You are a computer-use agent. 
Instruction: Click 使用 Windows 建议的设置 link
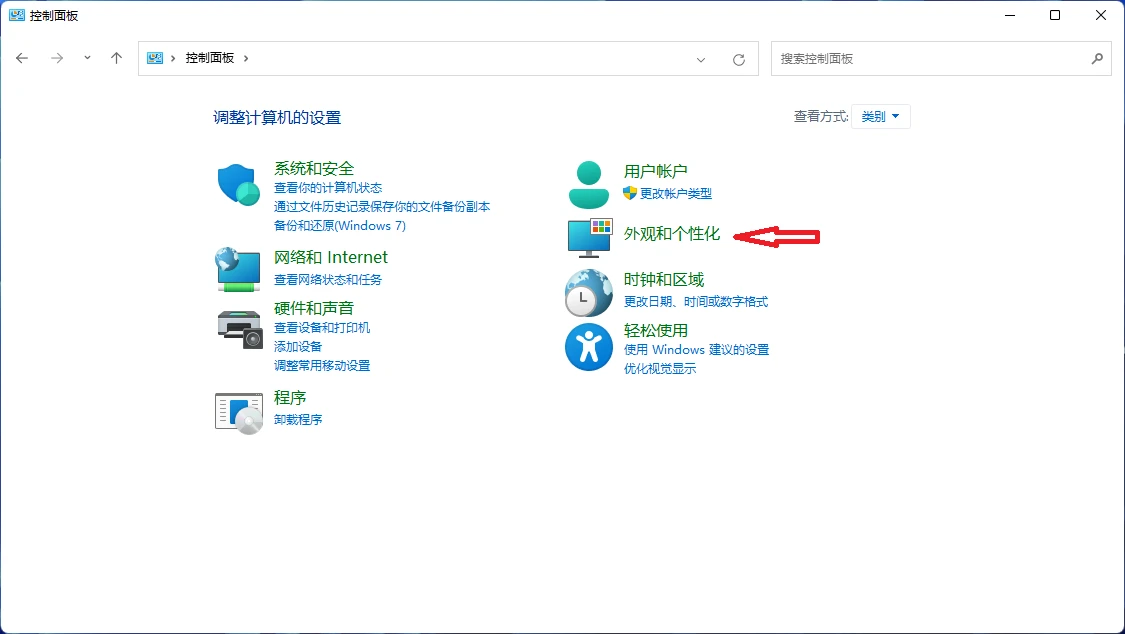(697, 350)
